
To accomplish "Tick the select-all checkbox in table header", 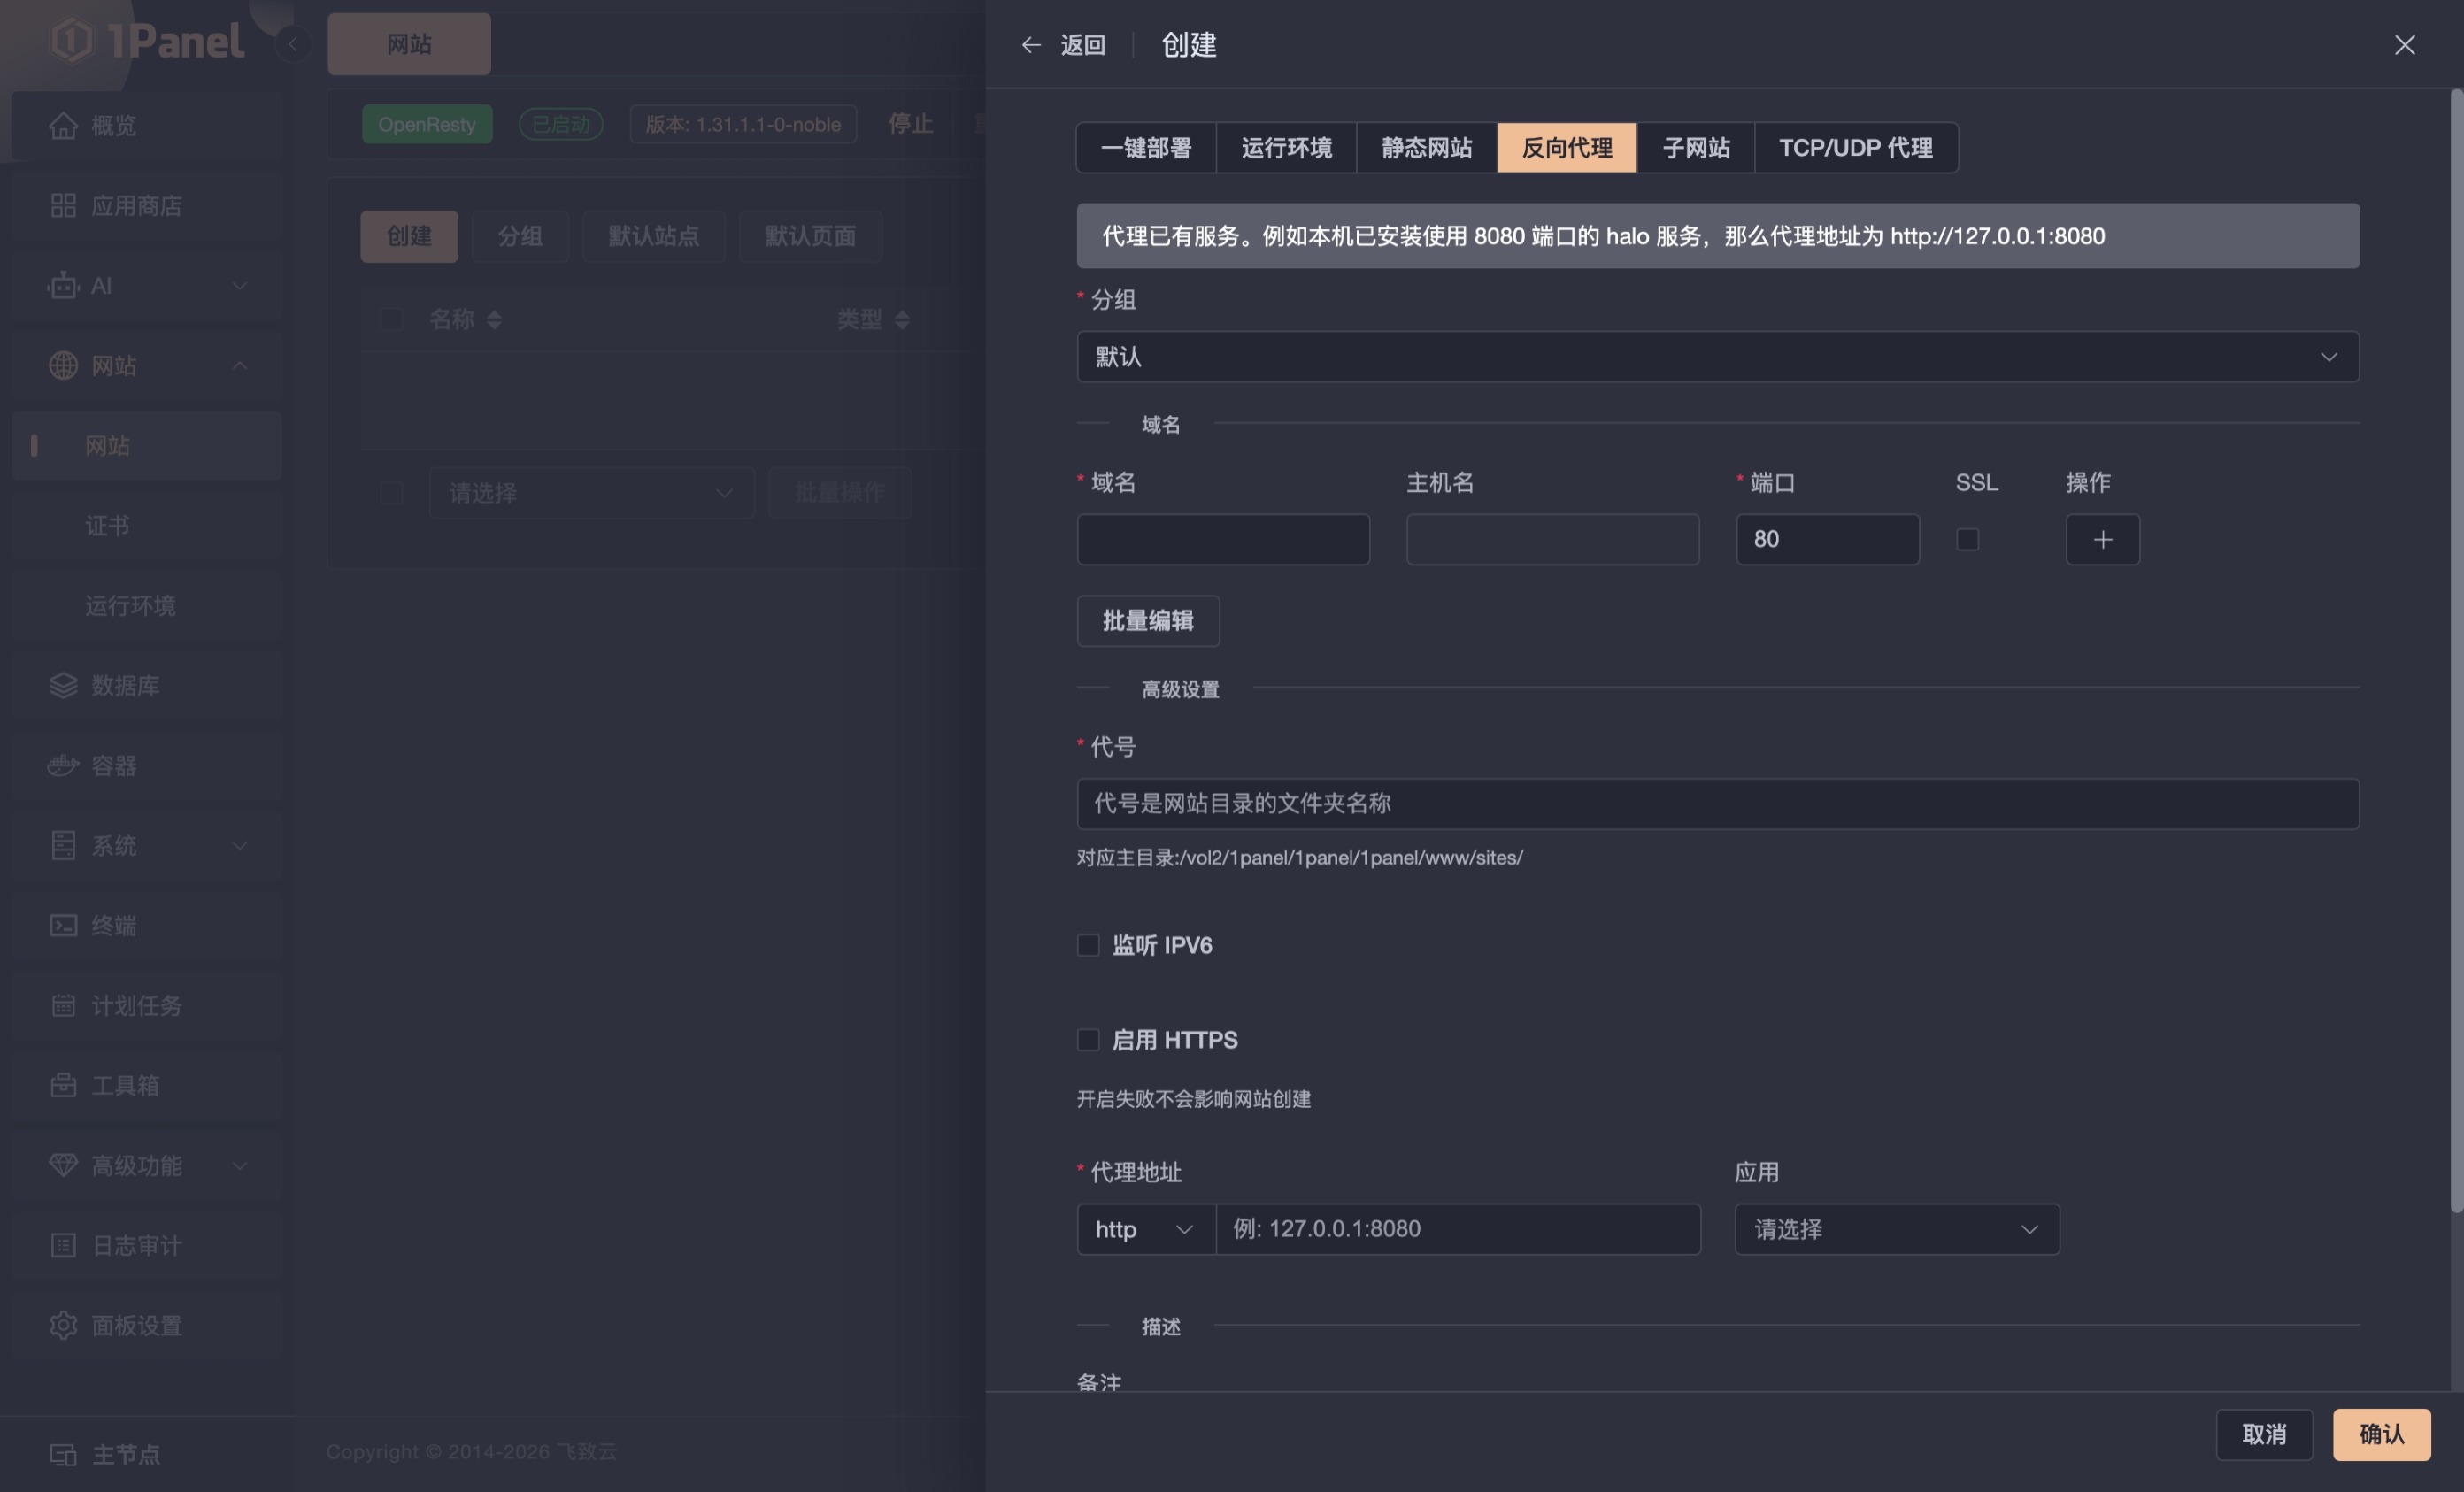I will [x=391, y=320].
